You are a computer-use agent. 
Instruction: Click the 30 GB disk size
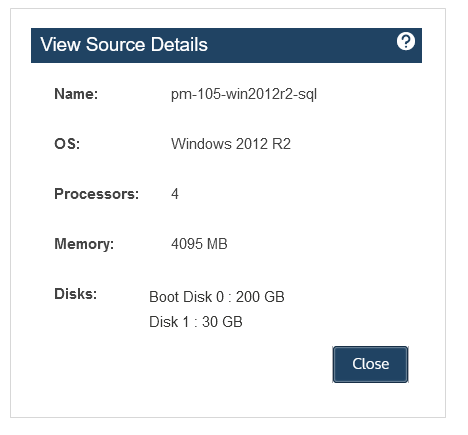(222, 322)
